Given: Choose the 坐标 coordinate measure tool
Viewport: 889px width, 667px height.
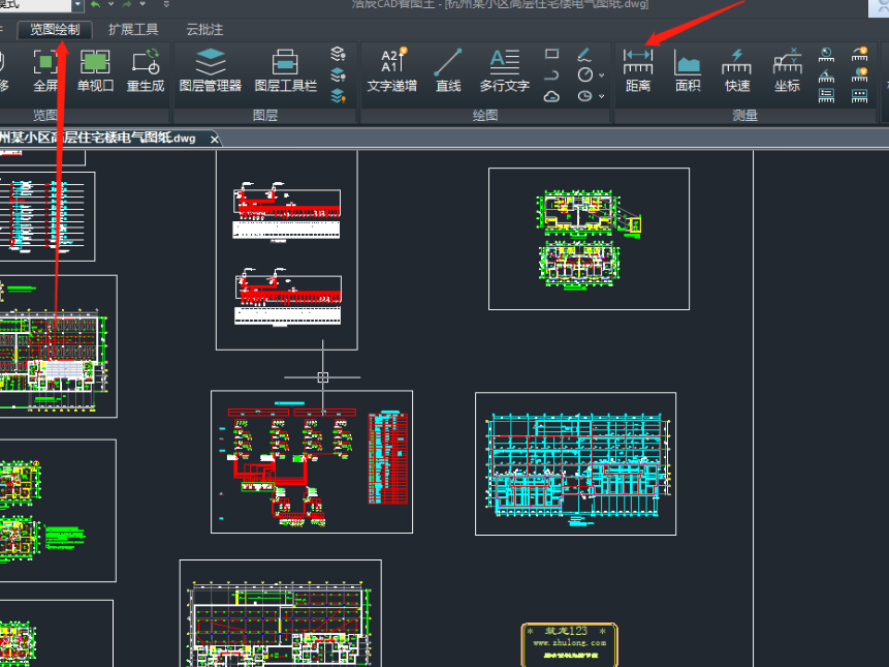Looking at the screenshot, I should (x=787, y=70).
